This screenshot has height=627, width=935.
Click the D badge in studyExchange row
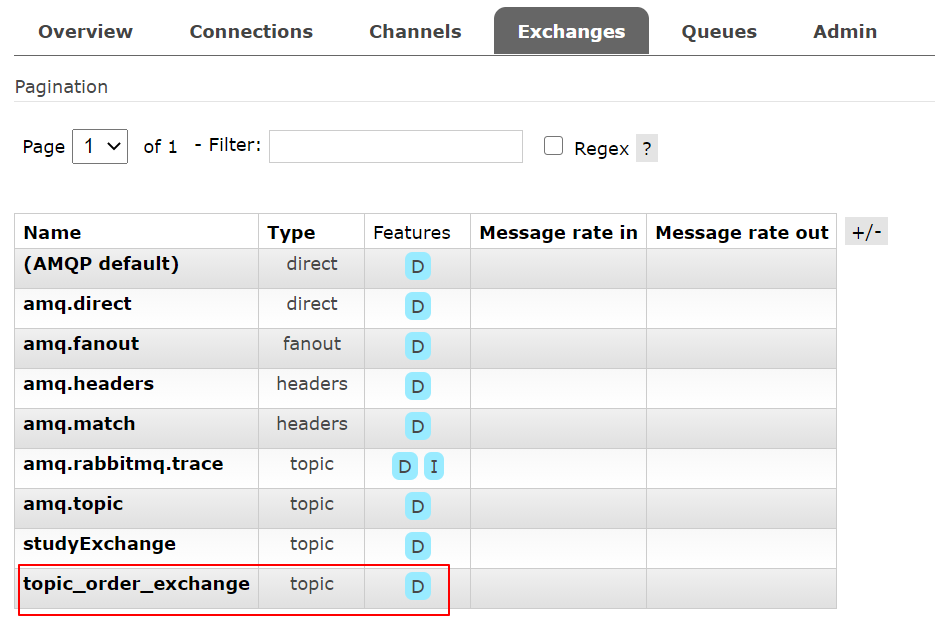[x=417, y=546]
